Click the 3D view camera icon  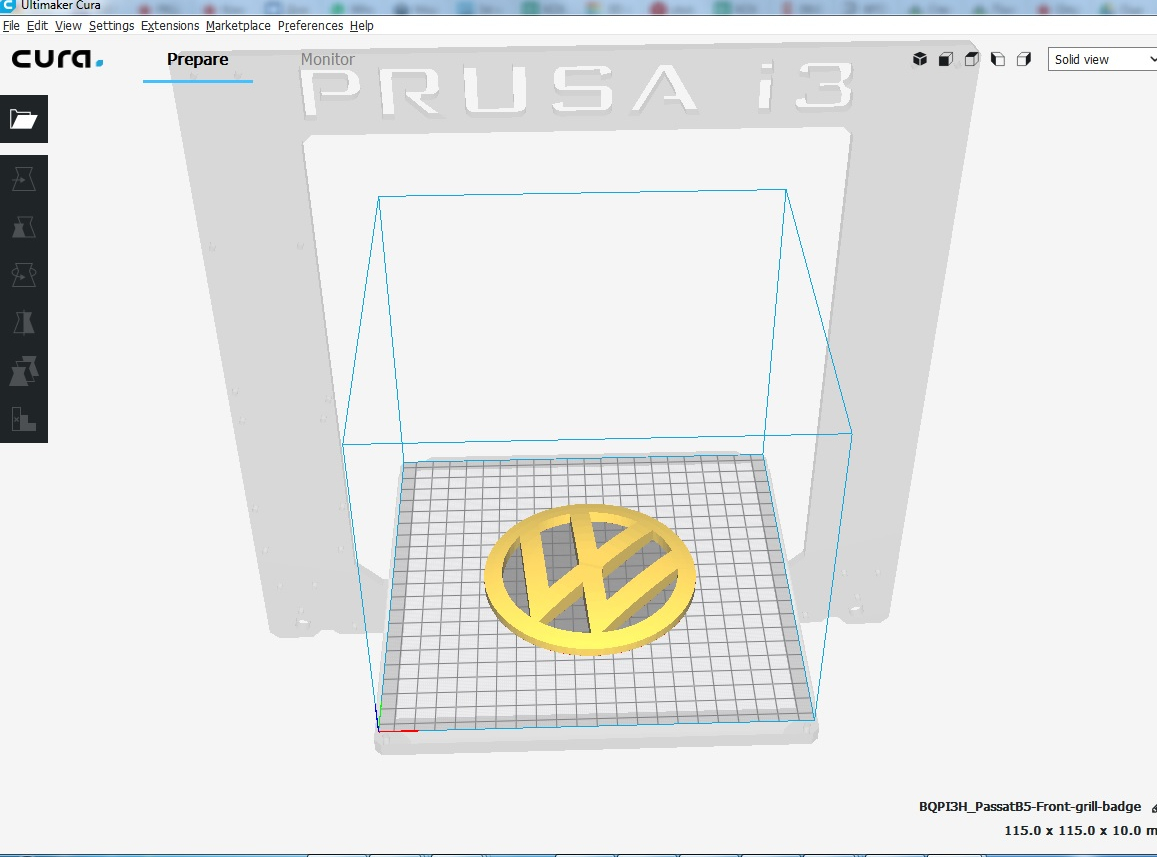pos(919,59)
